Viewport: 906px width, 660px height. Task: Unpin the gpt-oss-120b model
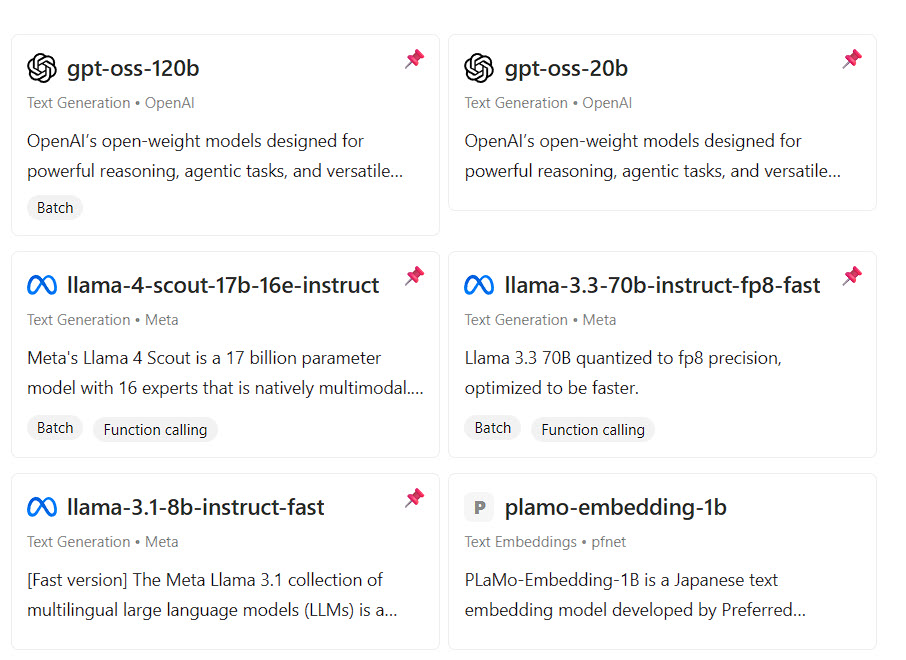pyautogui.click(x=414, y=59)
